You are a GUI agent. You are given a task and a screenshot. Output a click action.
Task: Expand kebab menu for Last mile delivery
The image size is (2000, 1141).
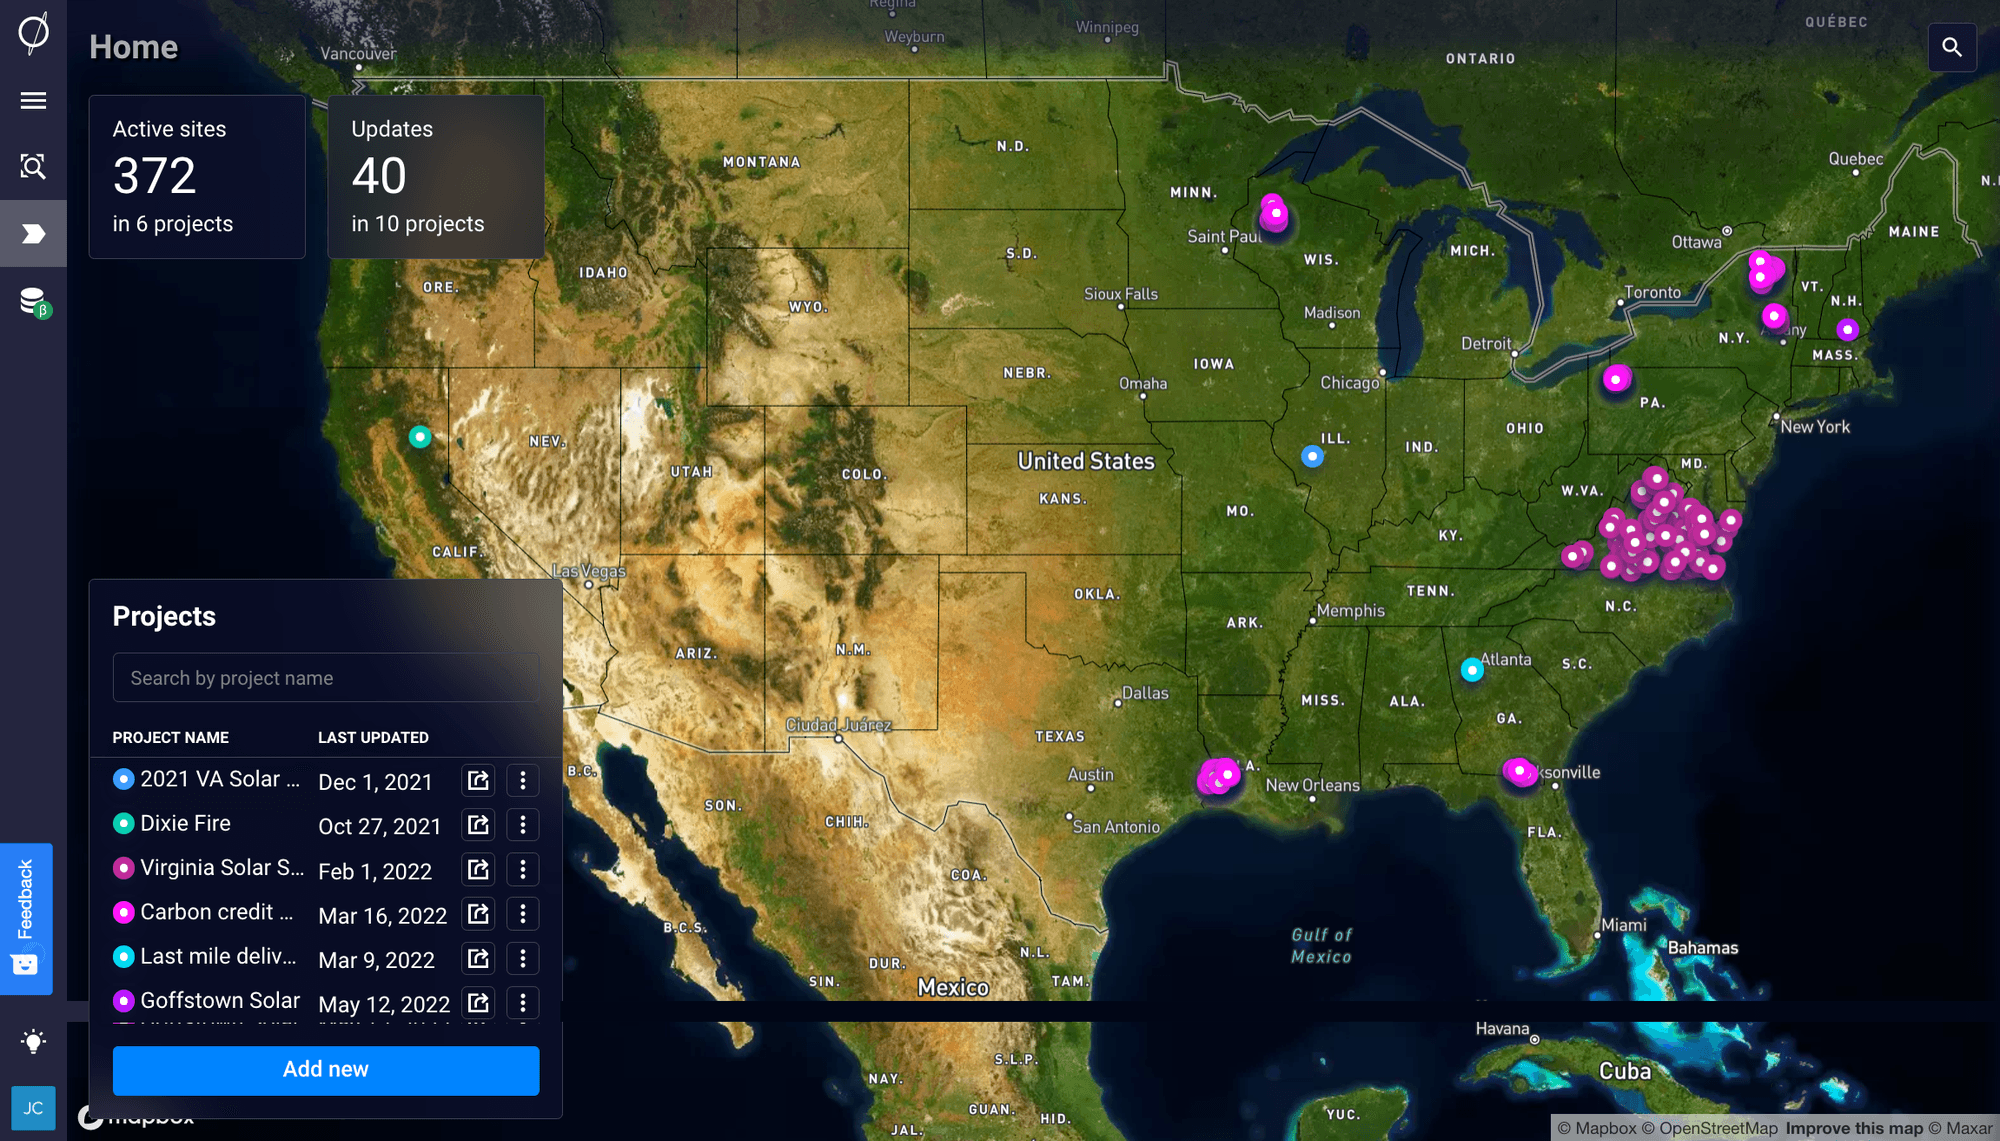pyautogui.click(x=522, y=958)
